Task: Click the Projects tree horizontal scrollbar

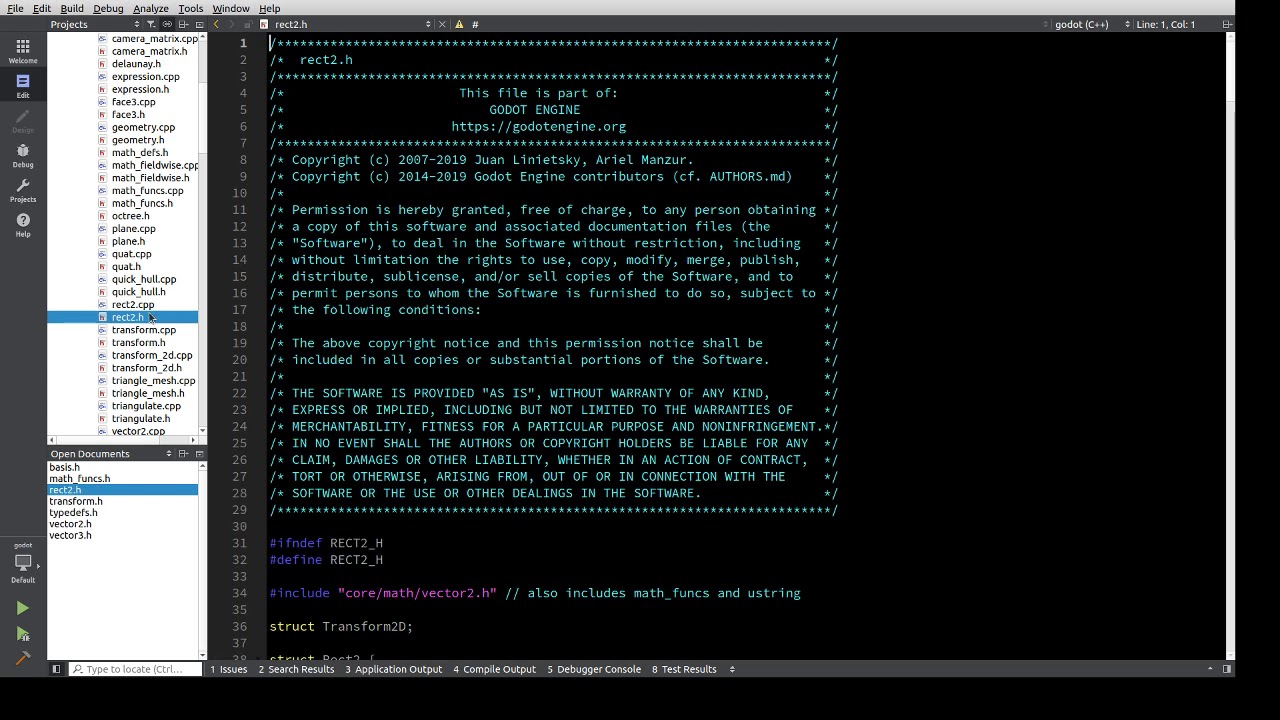Action: 123,440
